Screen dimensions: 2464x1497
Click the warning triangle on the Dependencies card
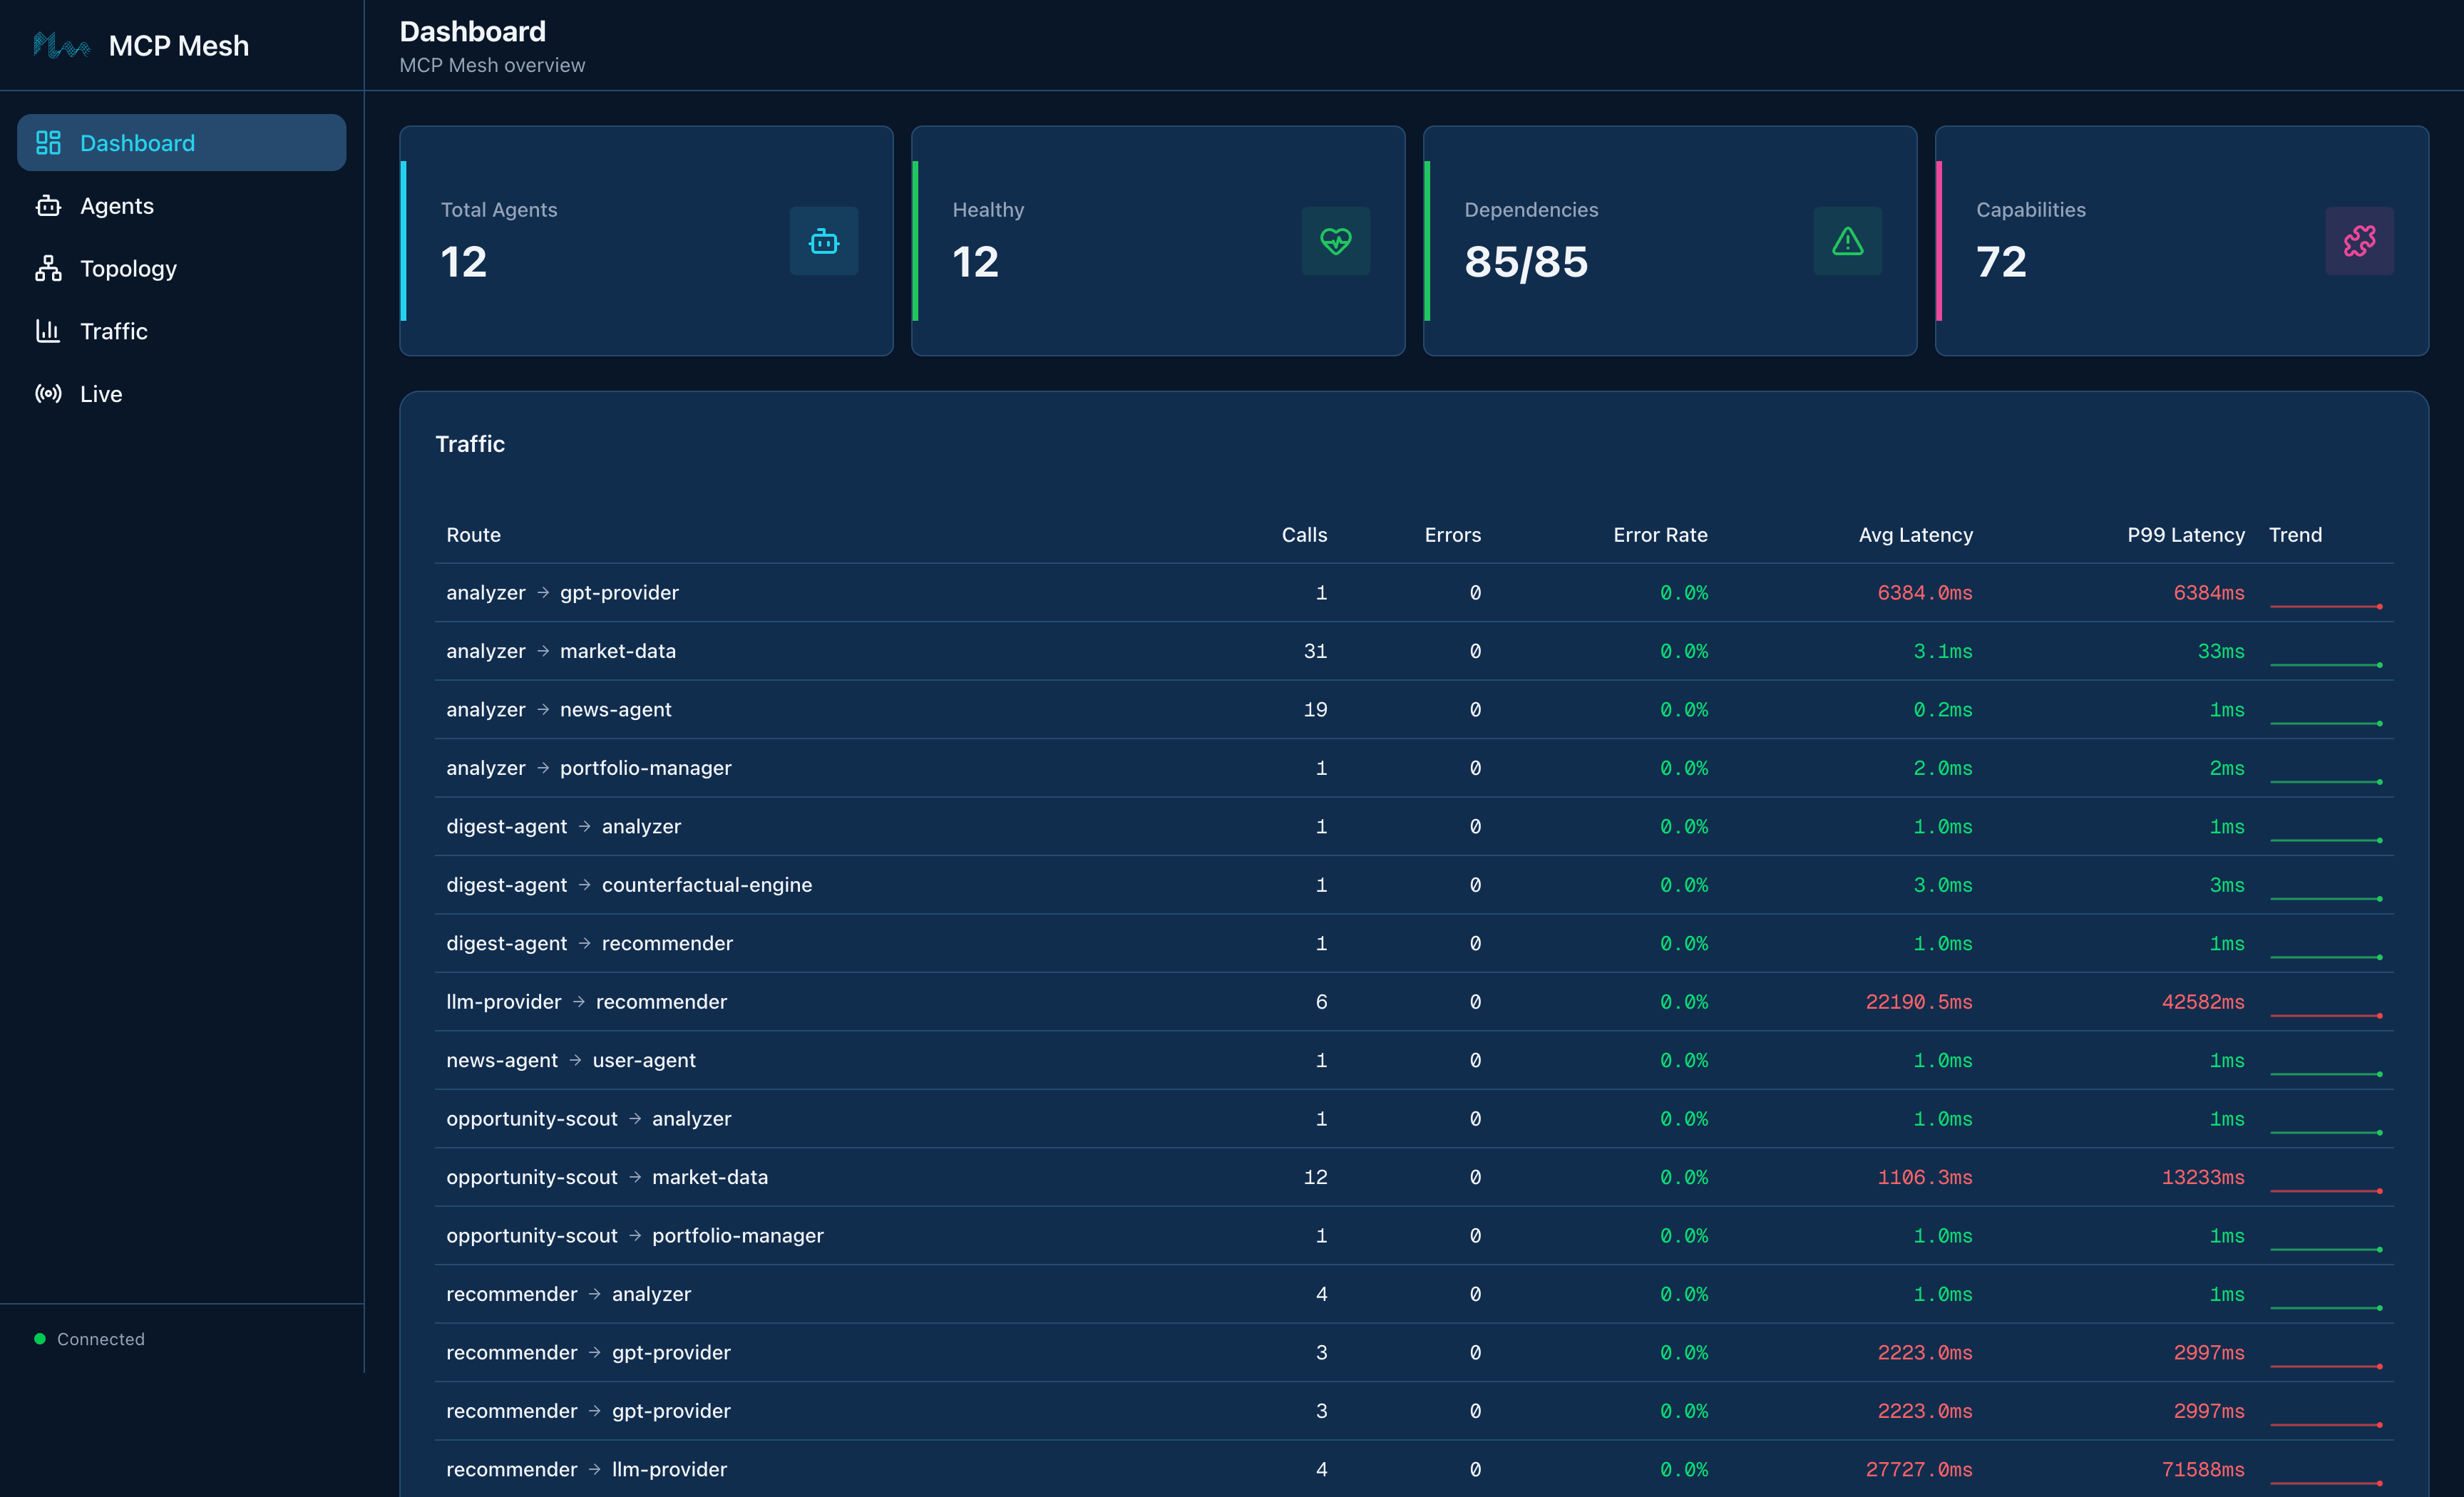point(1847,241)
